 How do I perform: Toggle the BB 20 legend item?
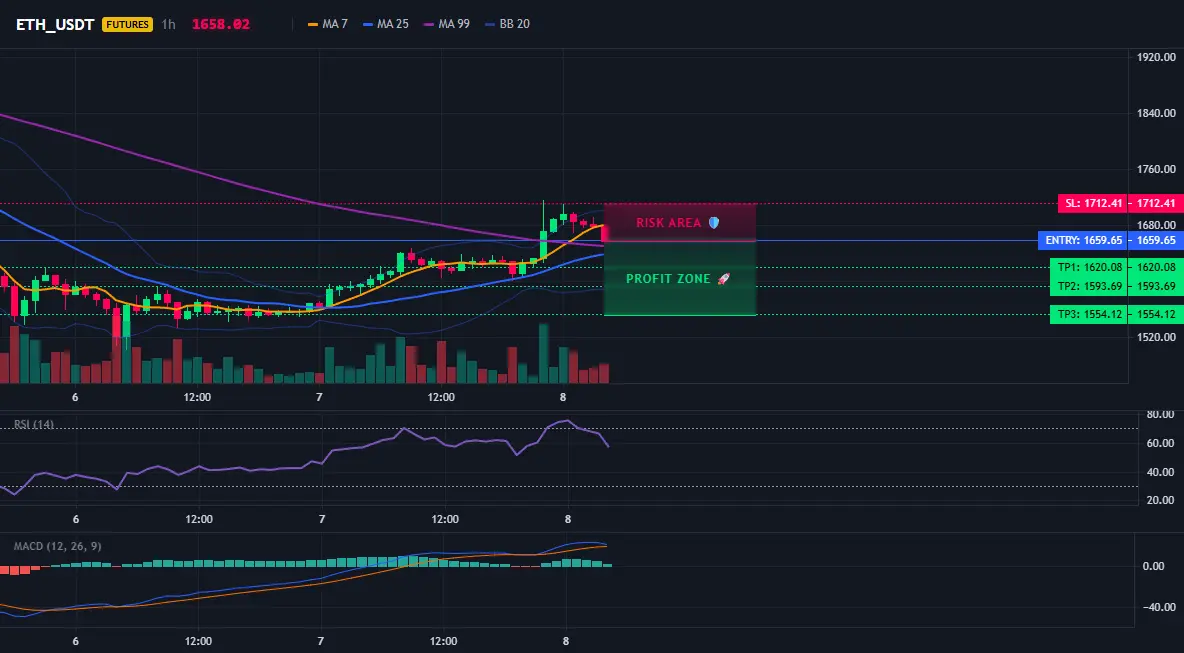[x=507, y=24]
